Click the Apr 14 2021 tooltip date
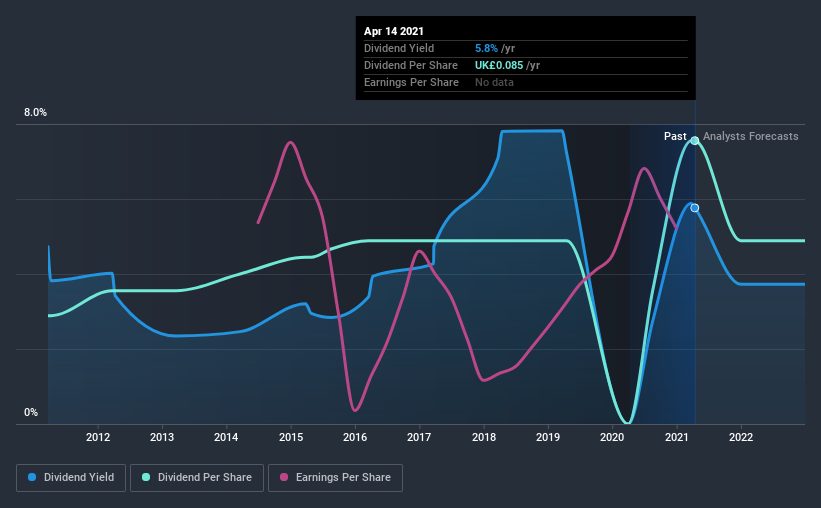 (x=394, y=31)
